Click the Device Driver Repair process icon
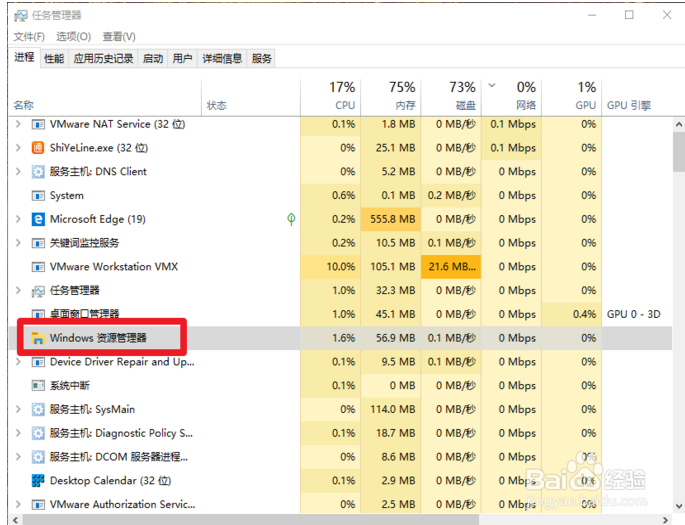The height and width of the screenshot is (525, 685). click(x=38, y=362)
